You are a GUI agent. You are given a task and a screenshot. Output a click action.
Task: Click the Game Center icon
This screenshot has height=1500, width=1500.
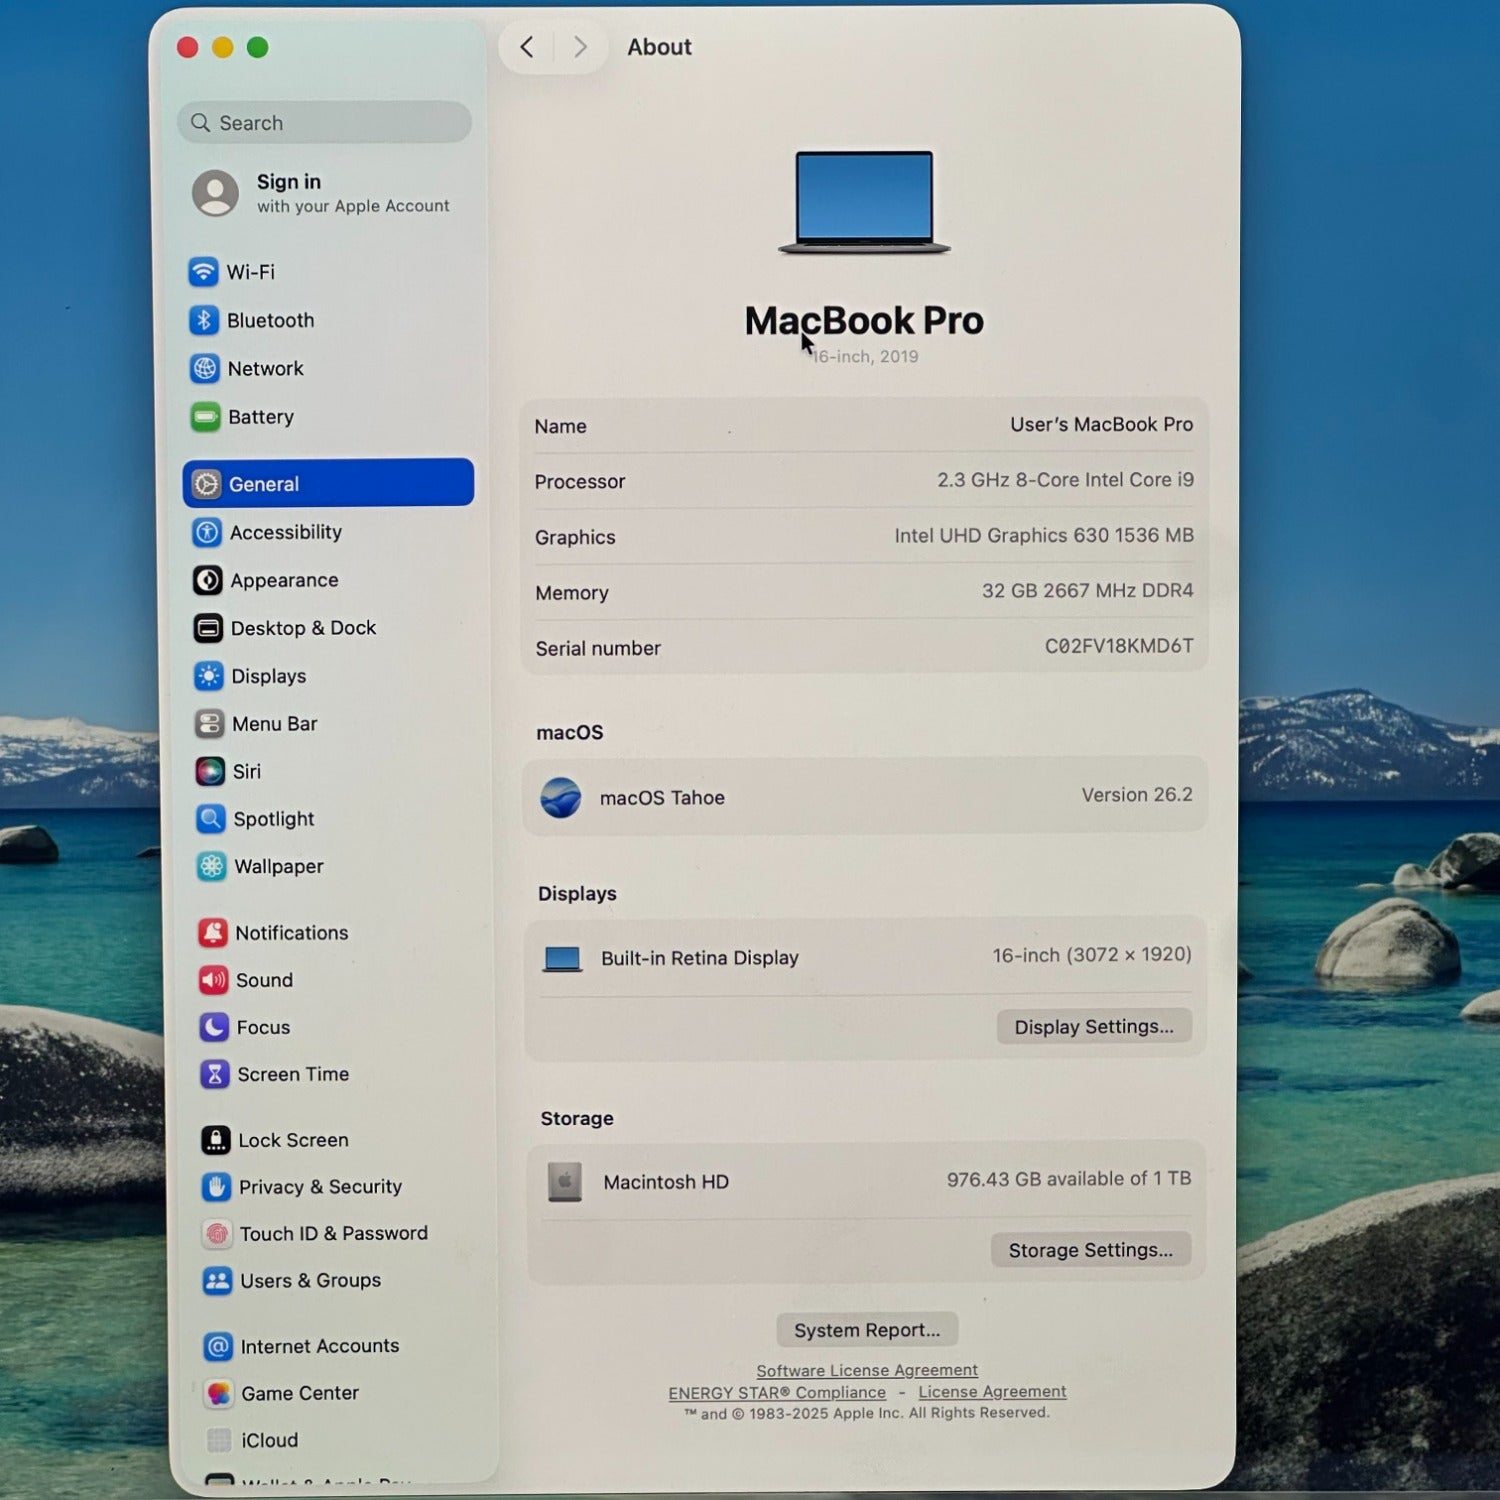[x=218, y=1393]
